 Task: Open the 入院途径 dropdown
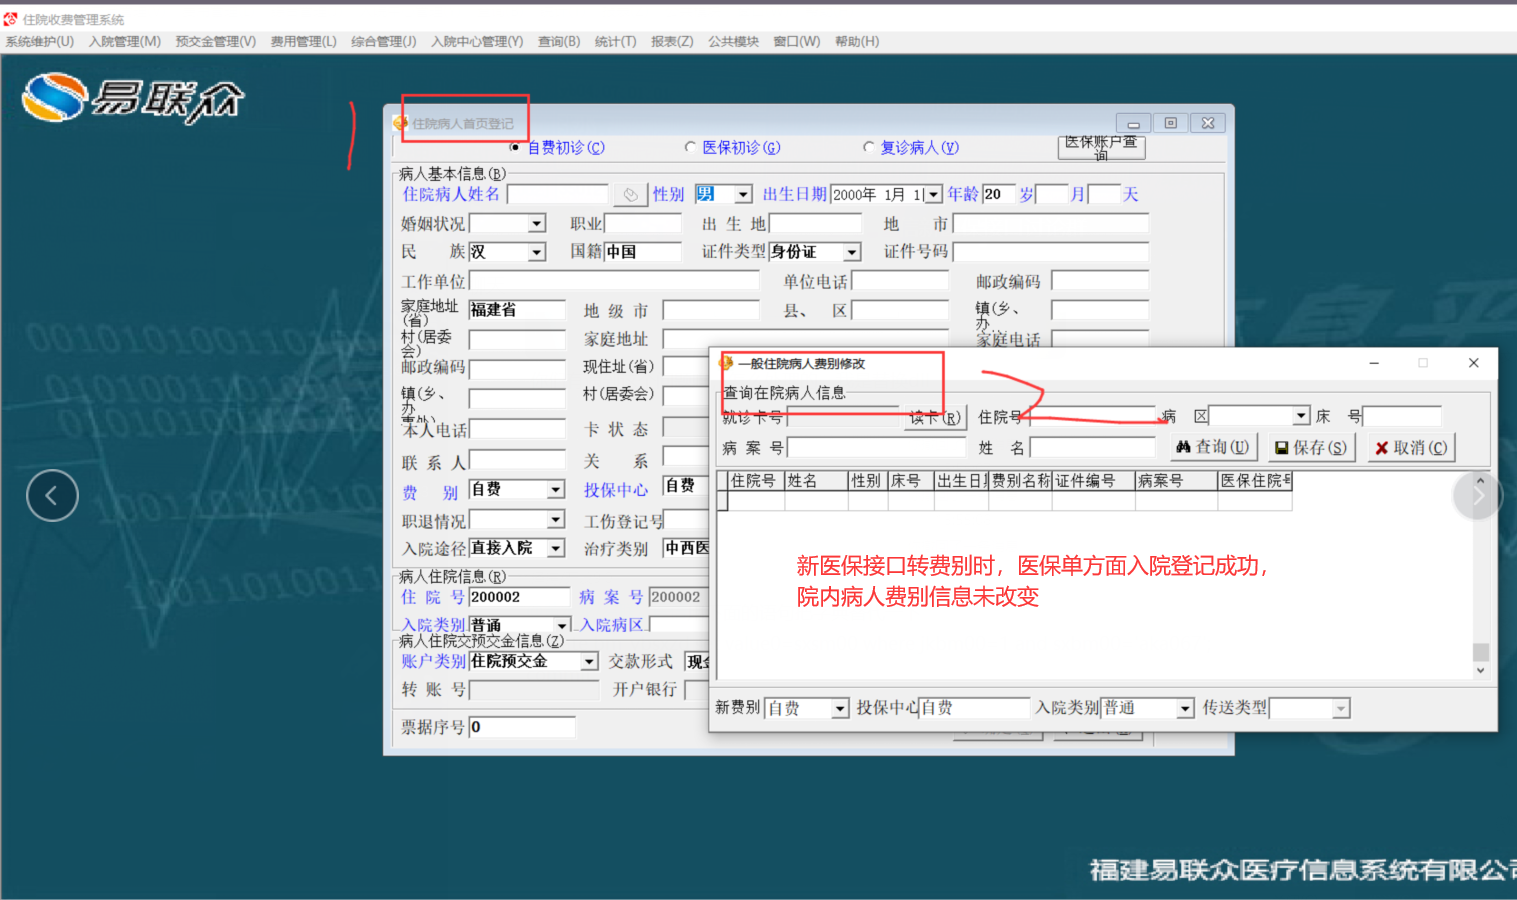pyautogui.click(x=556, y=548)
